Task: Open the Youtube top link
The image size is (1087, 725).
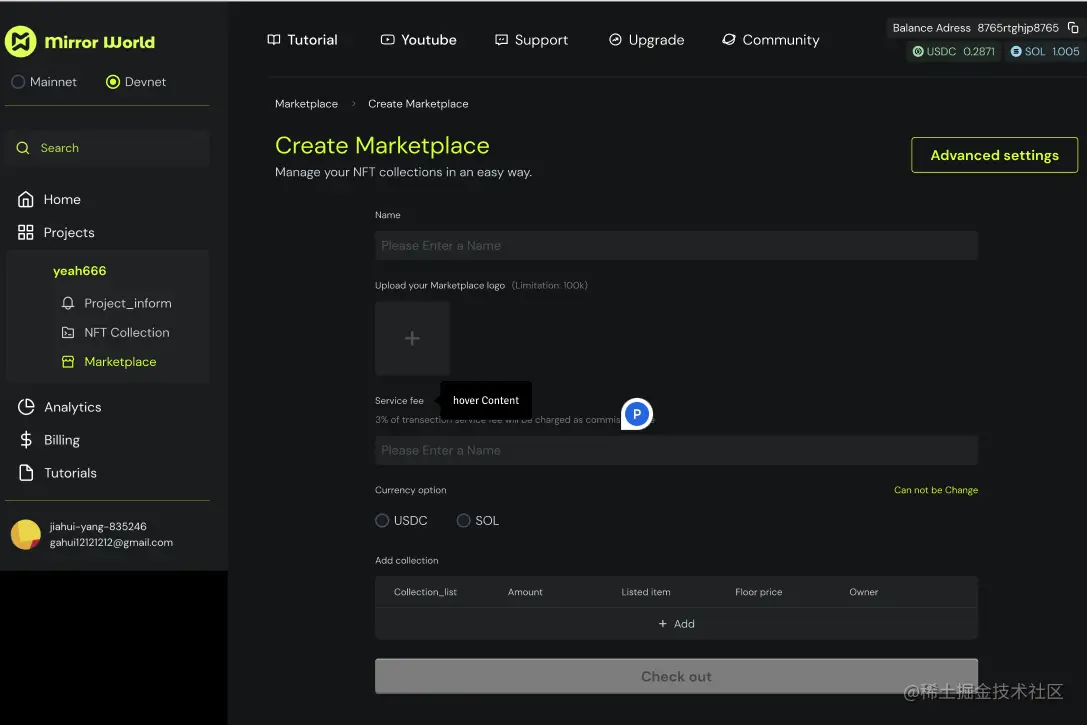Action: click(428, 40)
